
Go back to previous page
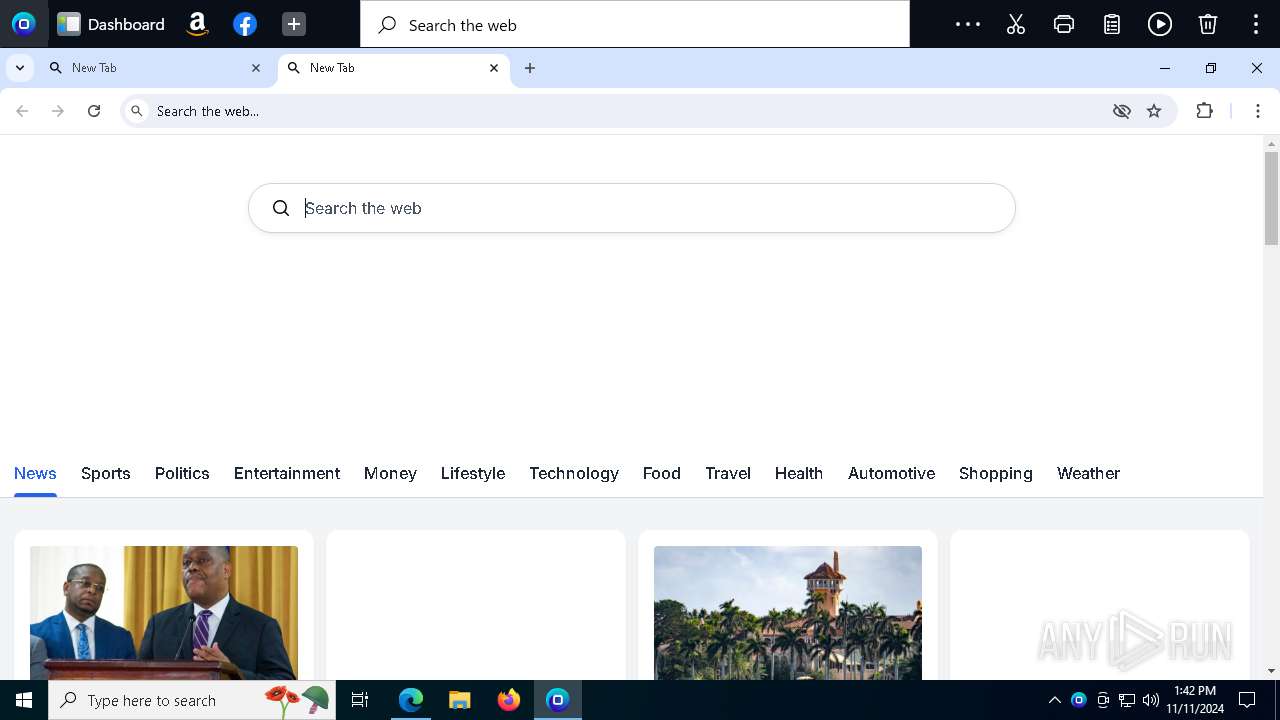pos(22,111)
